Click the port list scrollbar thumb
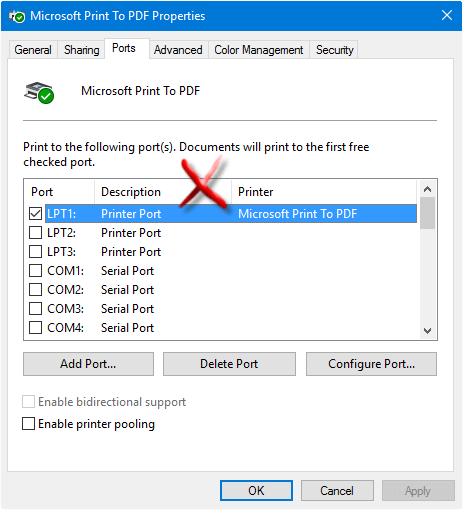The width and height of the screenshot is (463, 510). pos(427,213)
